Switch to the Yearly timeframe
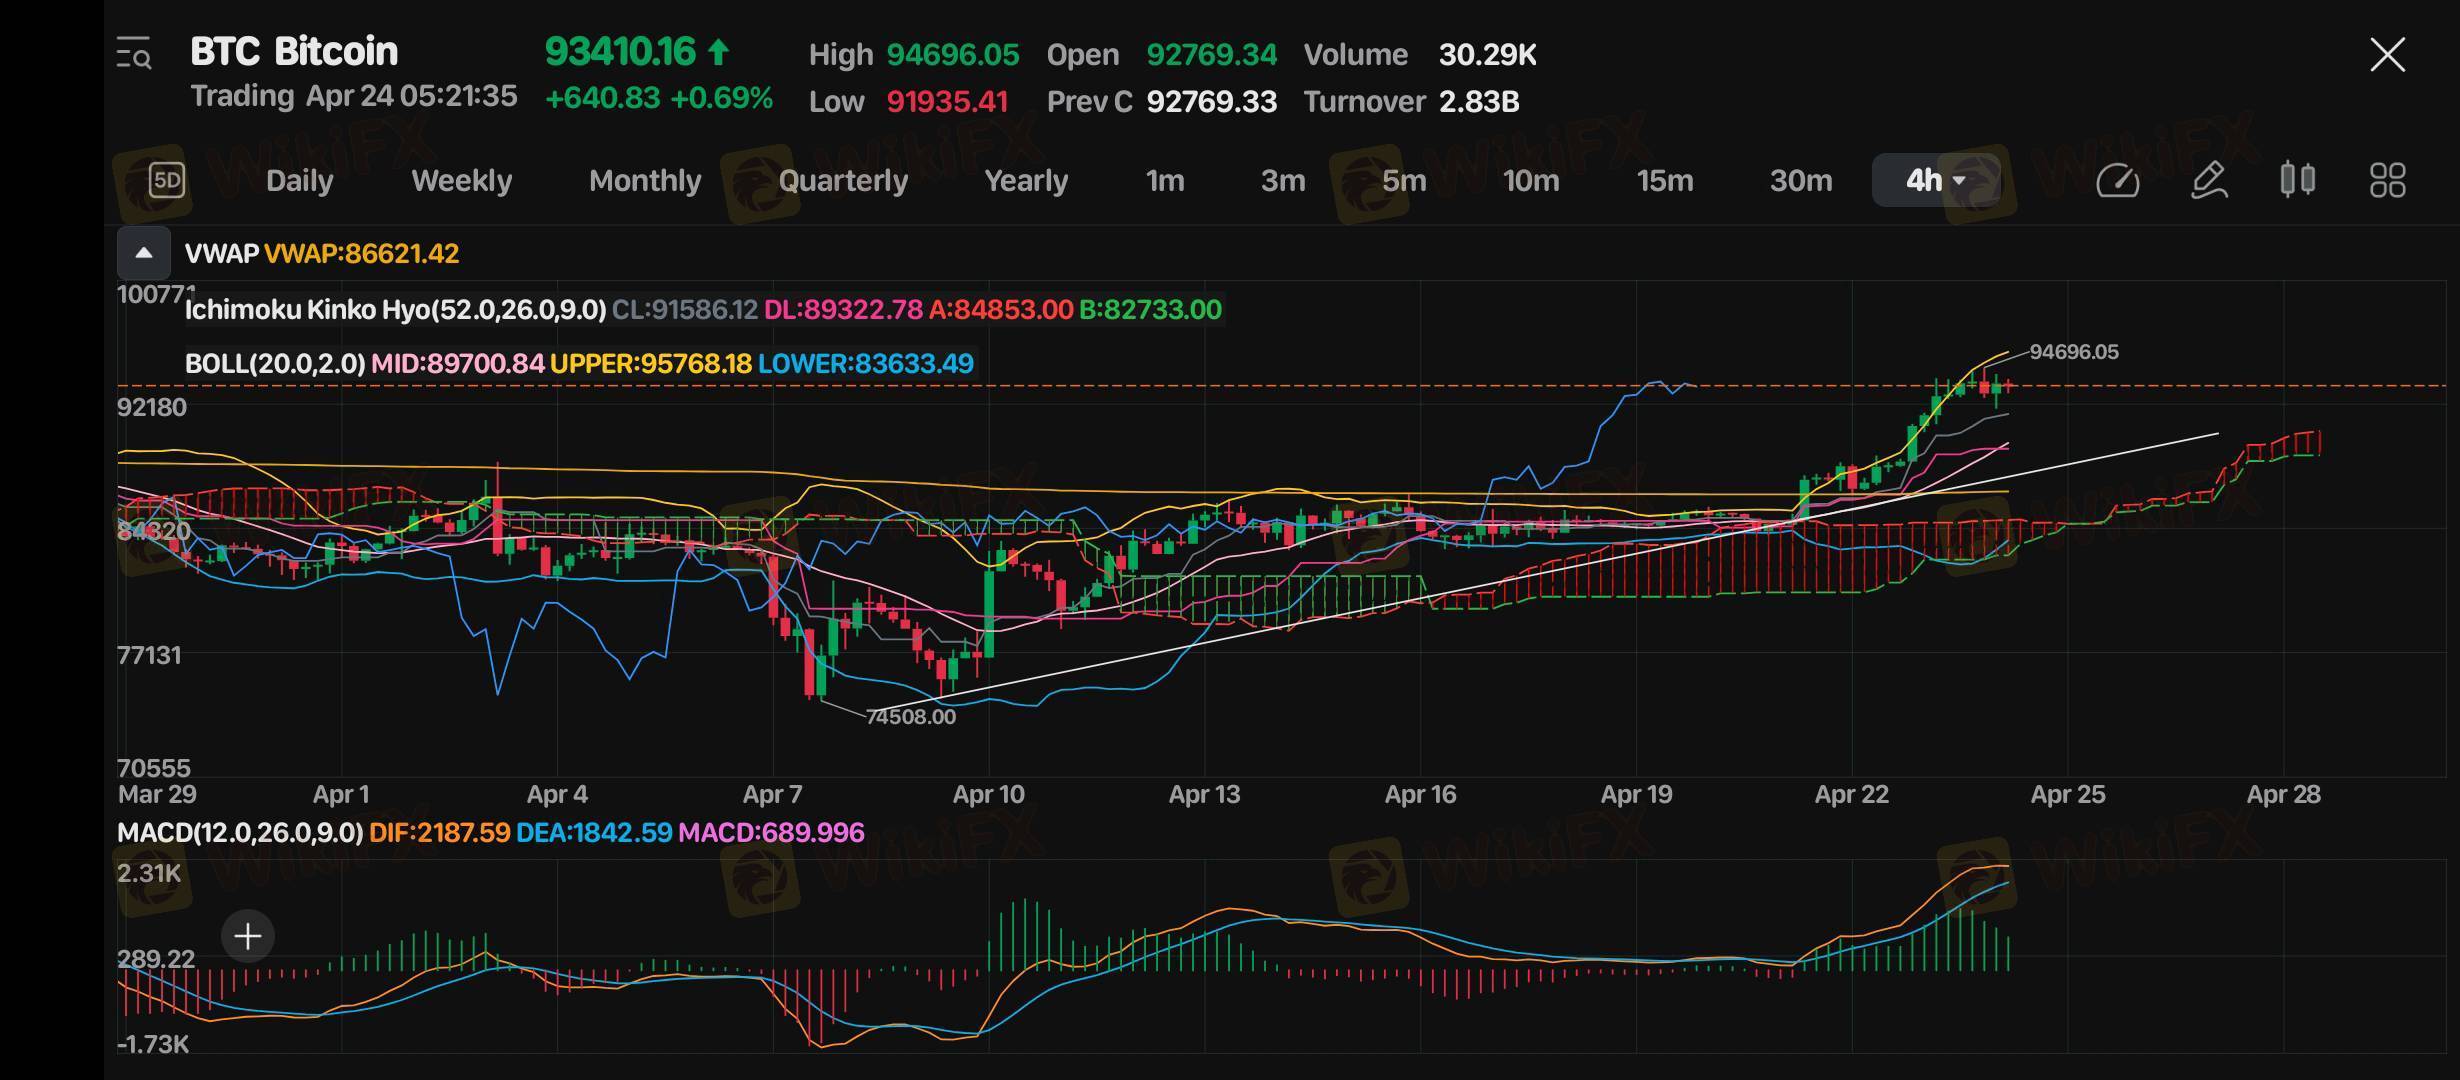Viewport: 2460px width, 1080px height. pyautogui.click(x=1026, y=181)
